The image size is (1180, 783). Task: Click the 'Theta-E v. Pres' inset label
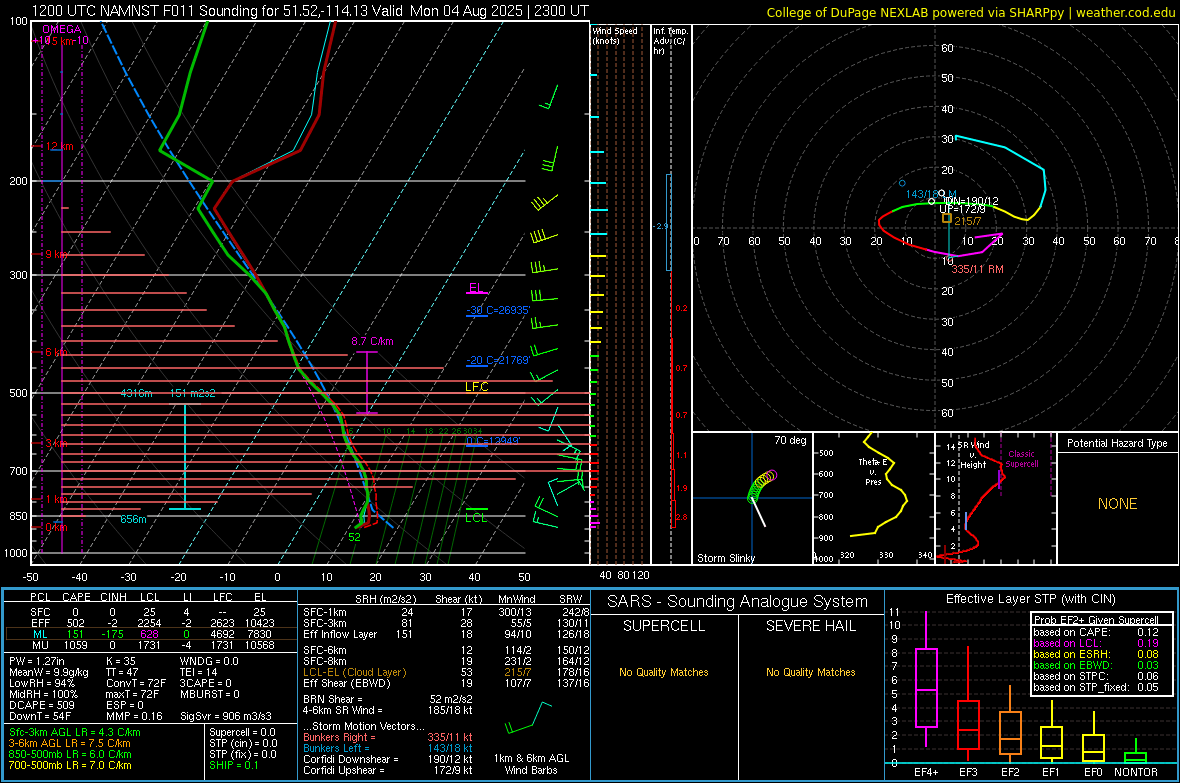[x=873, y=471]
